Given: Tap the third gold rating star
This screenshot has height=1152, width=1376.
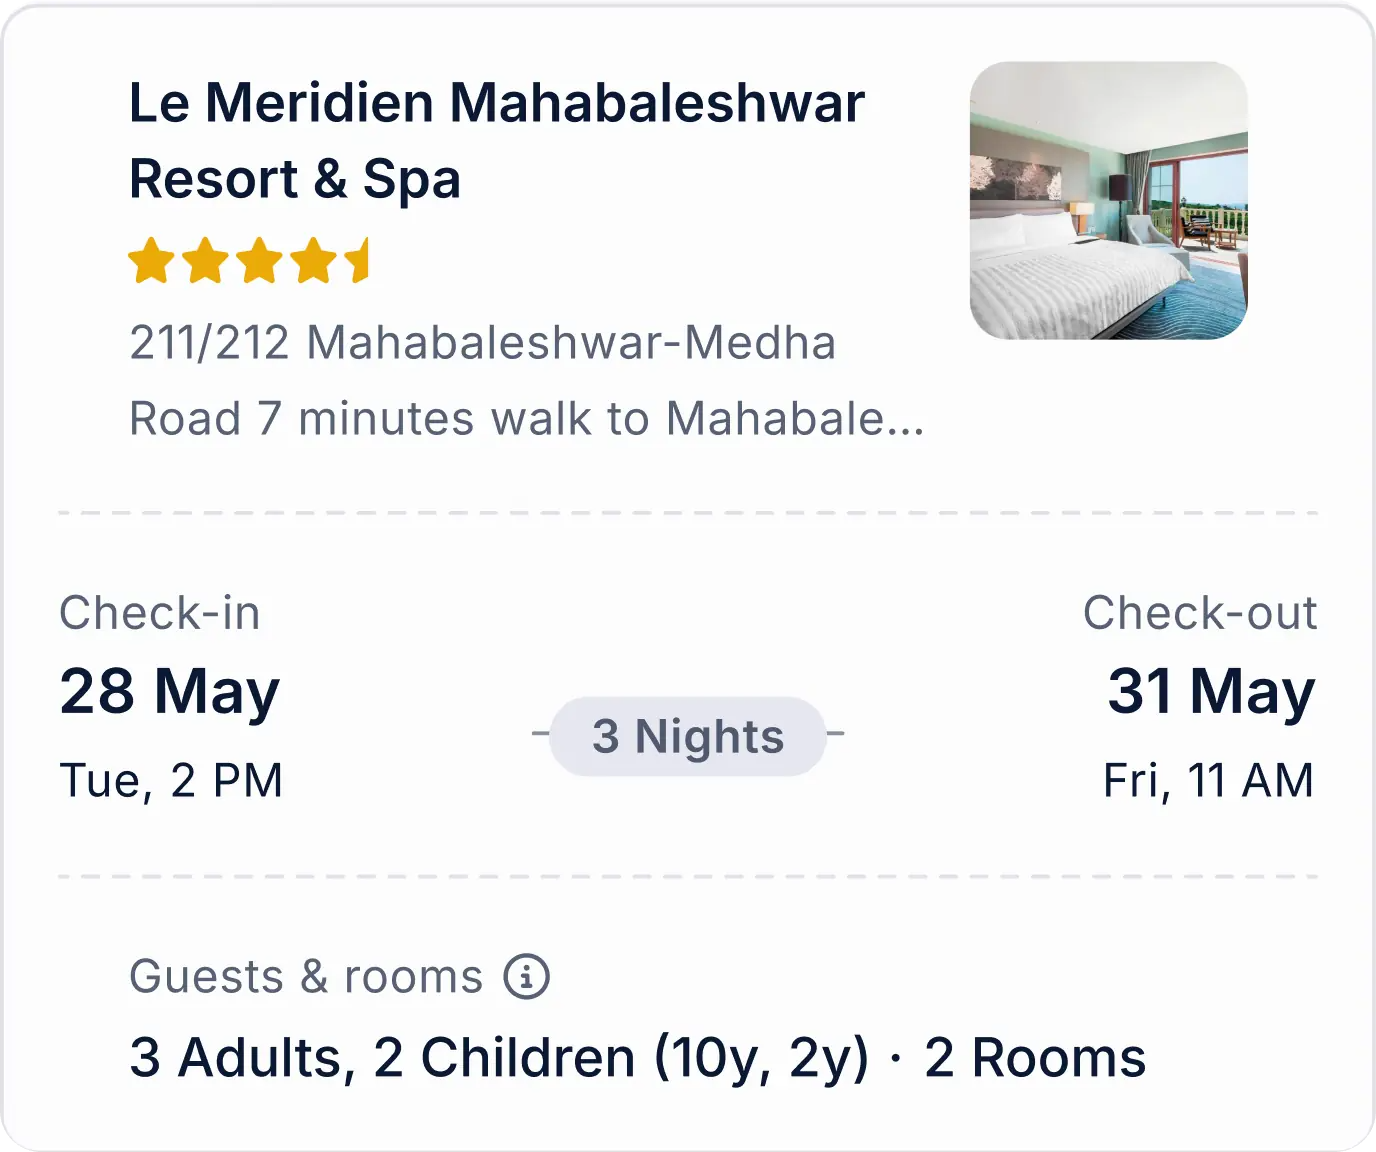Looking at the screenshot, I should click(x=260, y=260).
